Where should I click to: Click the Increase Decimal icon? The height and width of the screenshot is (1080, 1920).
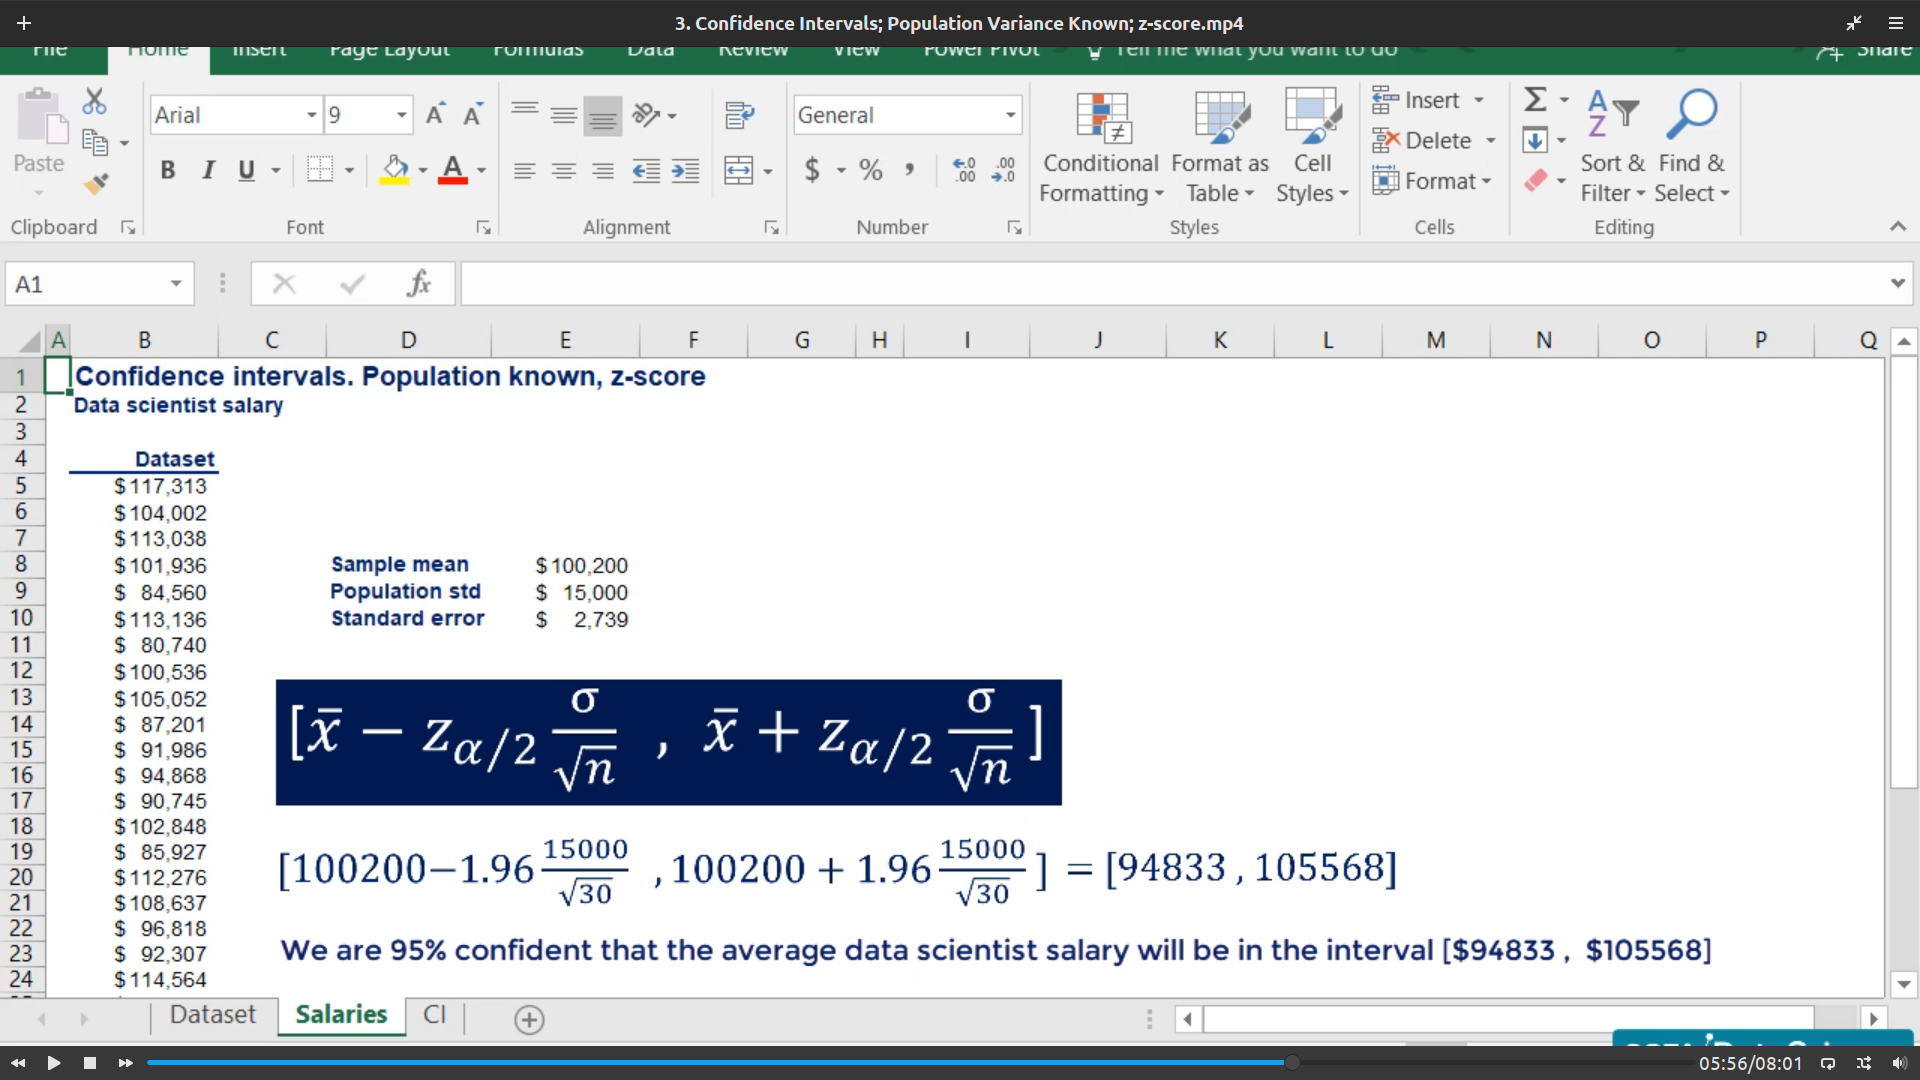(x=964, y=170)
